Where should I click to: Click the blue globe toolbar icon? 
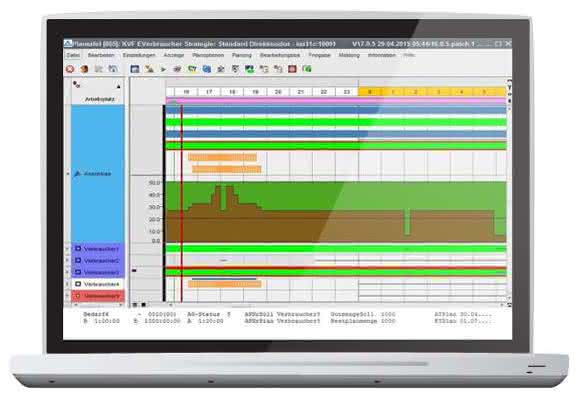(207, 69)
